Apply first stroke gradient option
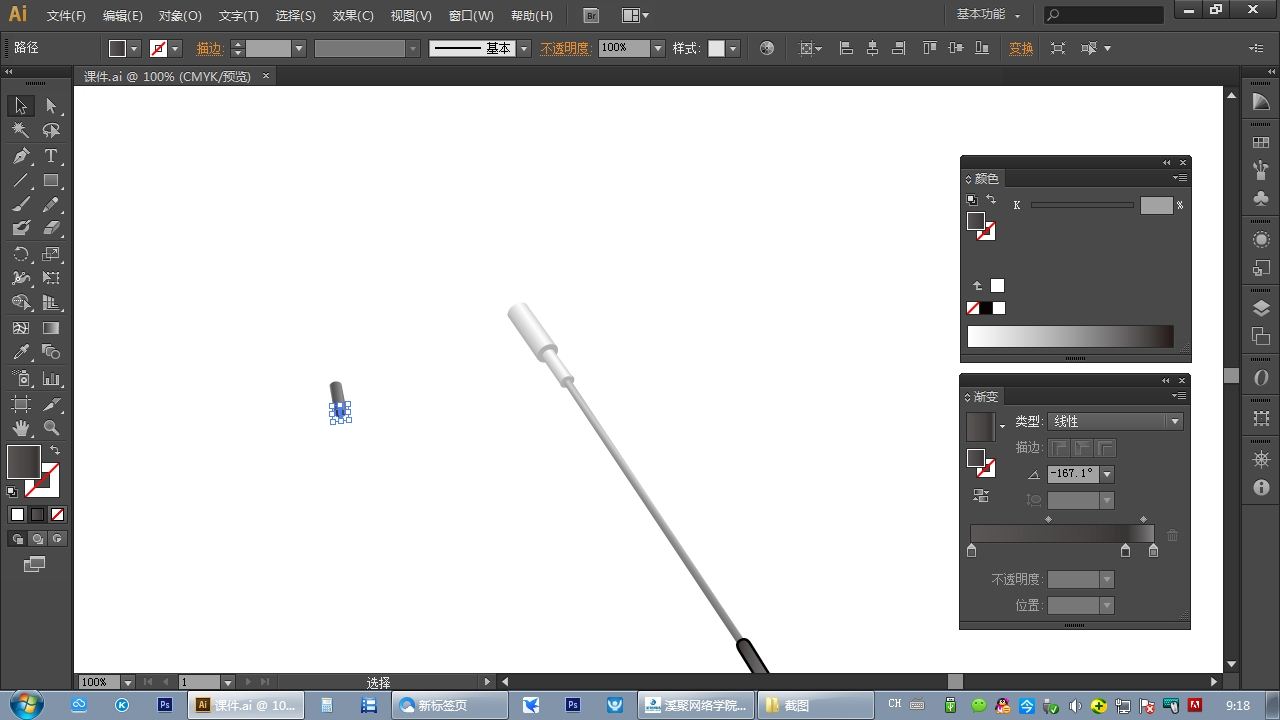Viewport: 1280px width, 720px height. pos(1058,448)
